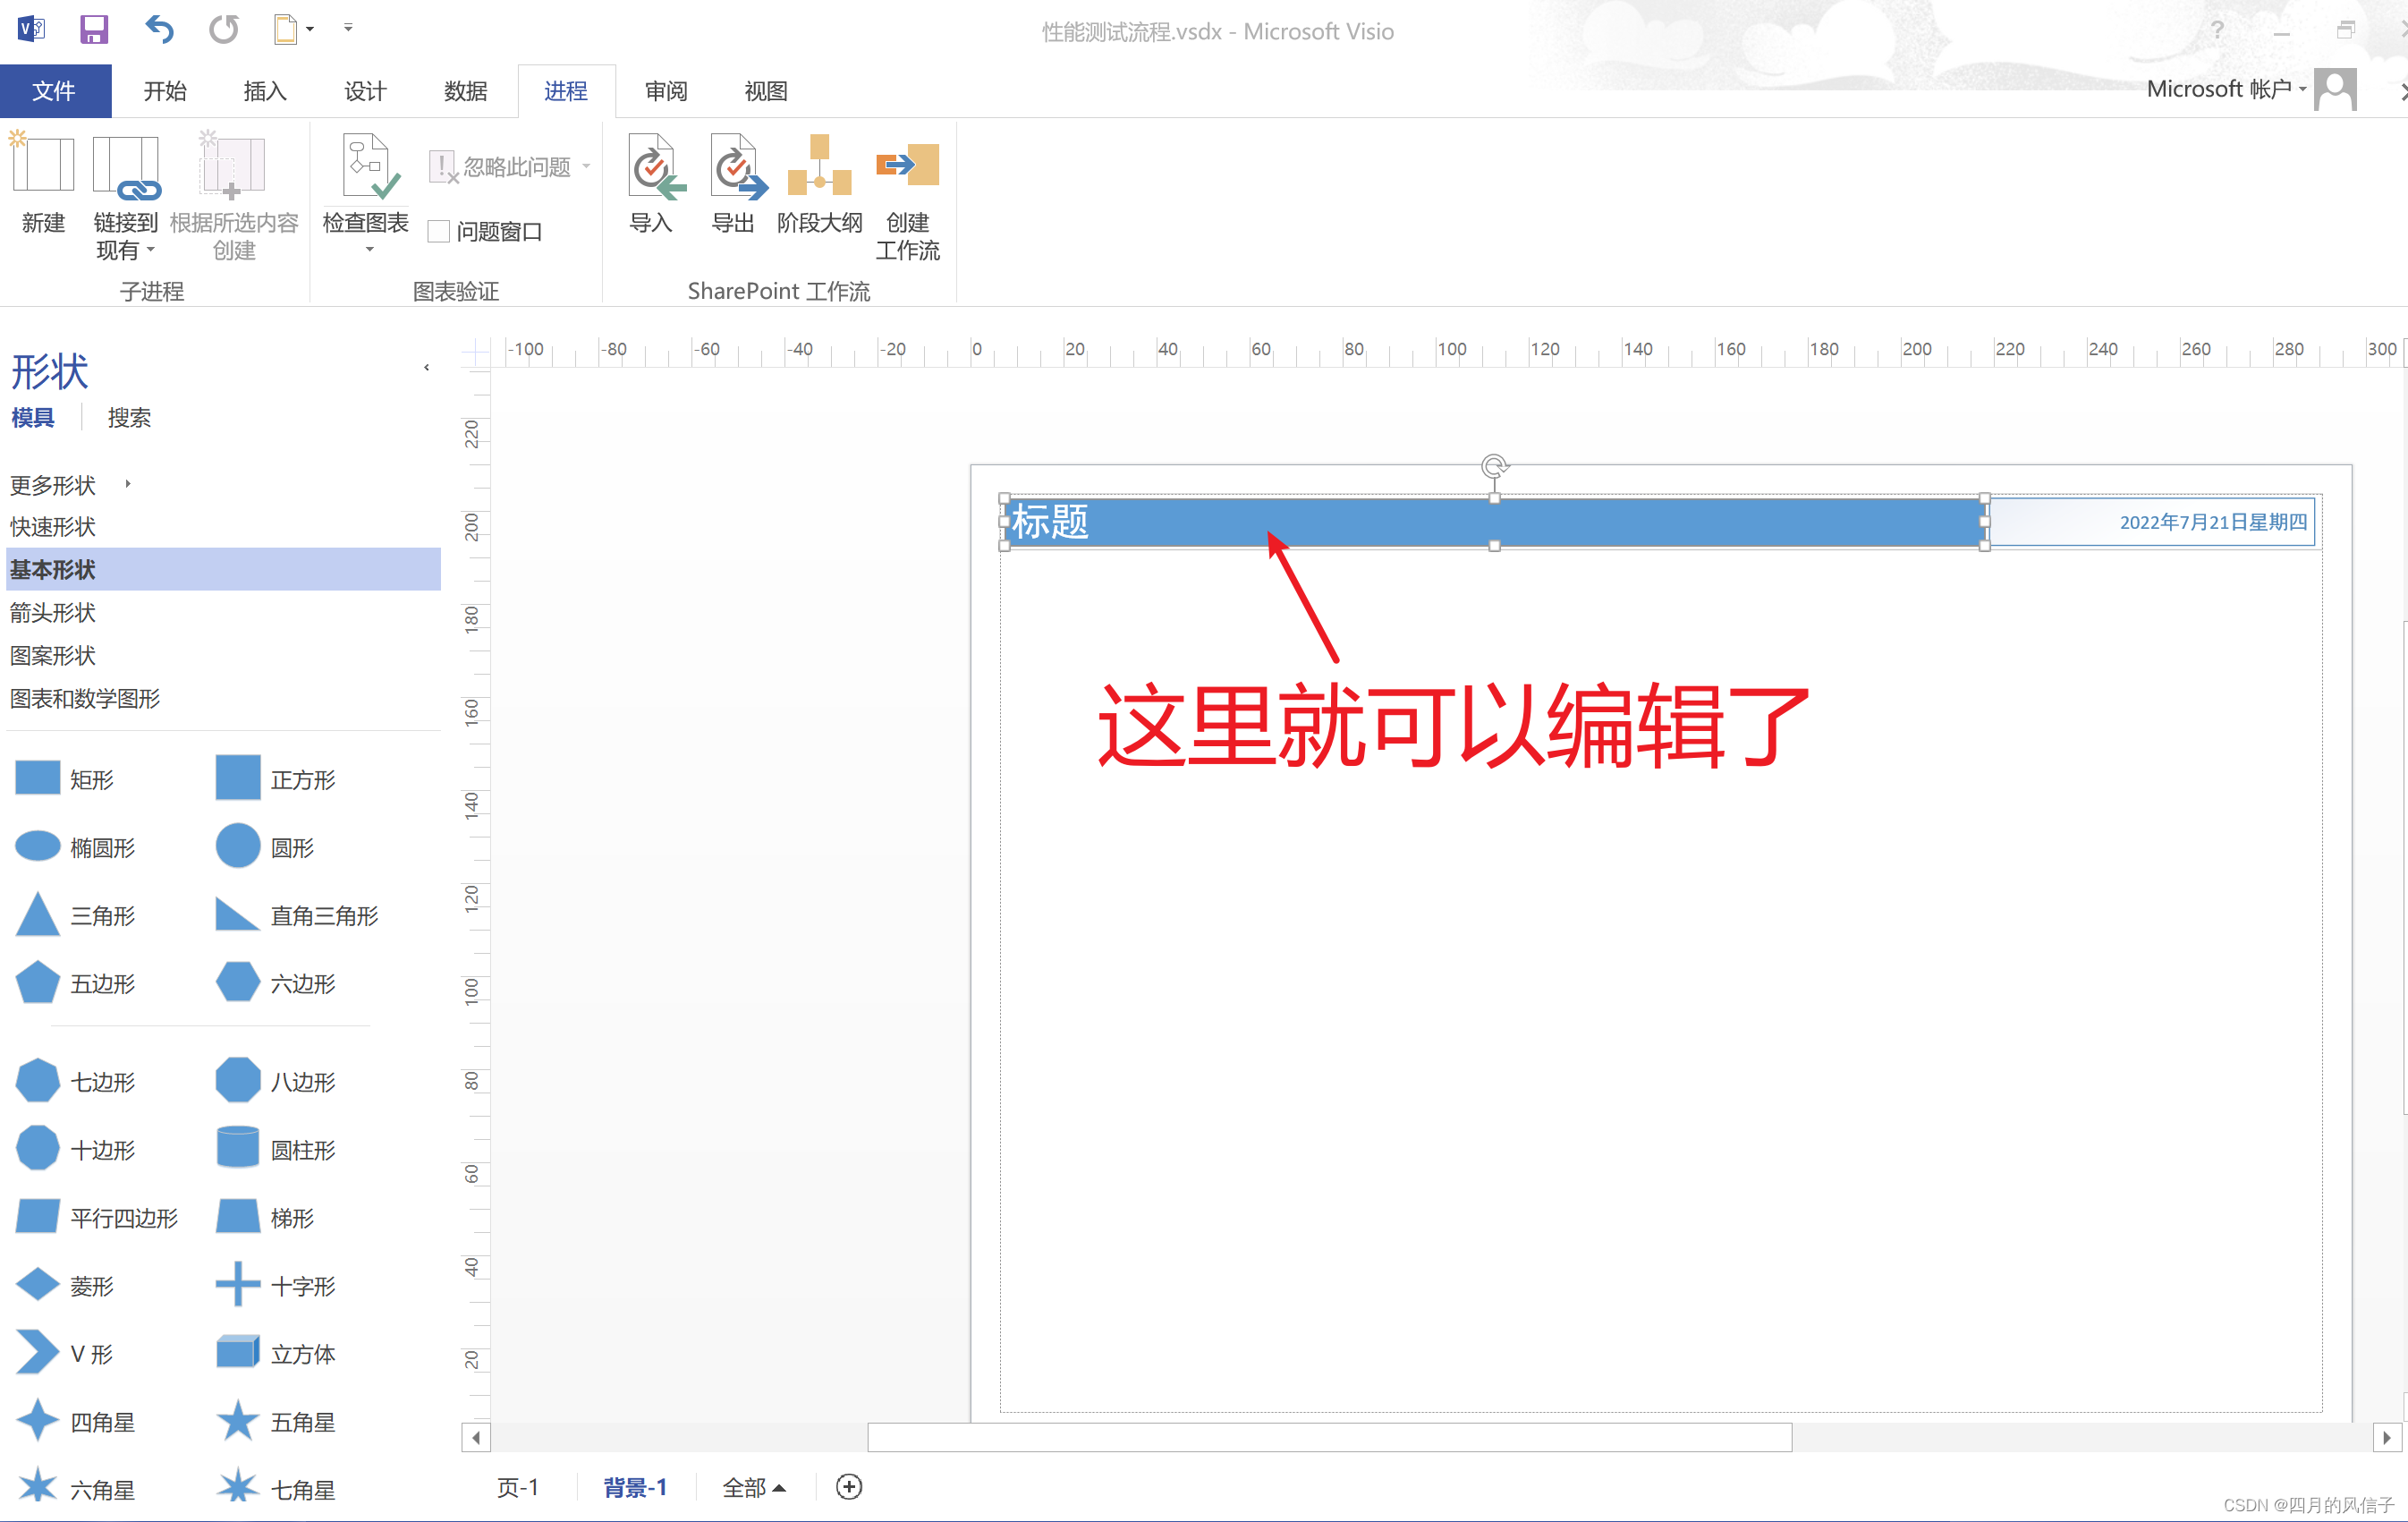The image size is (2408, 1522).
Task: Open the Microsoft account (帐户) dropdown
Action: click(2230, 90)
